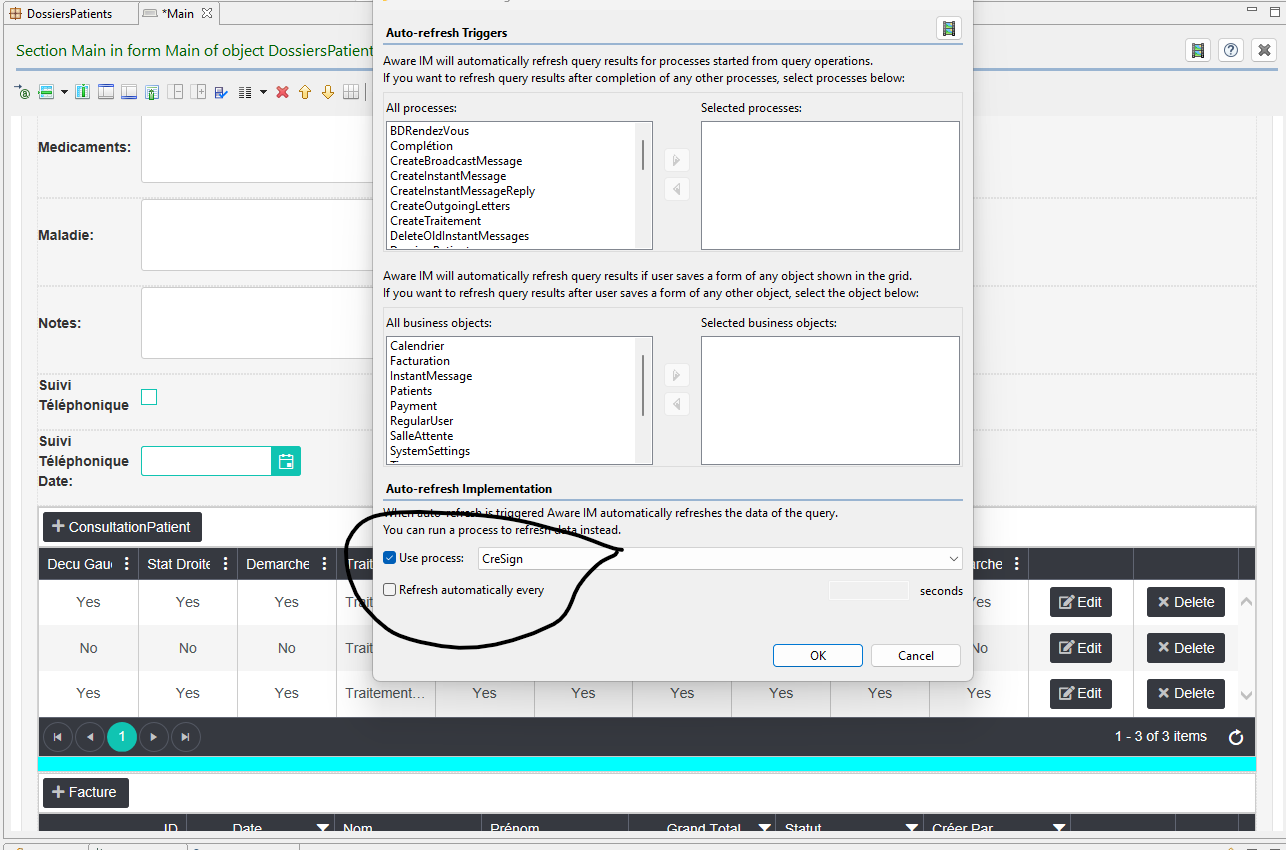Click the + ConsultationPatient button
The image size is (1286, 850).
tap(123, 527)
